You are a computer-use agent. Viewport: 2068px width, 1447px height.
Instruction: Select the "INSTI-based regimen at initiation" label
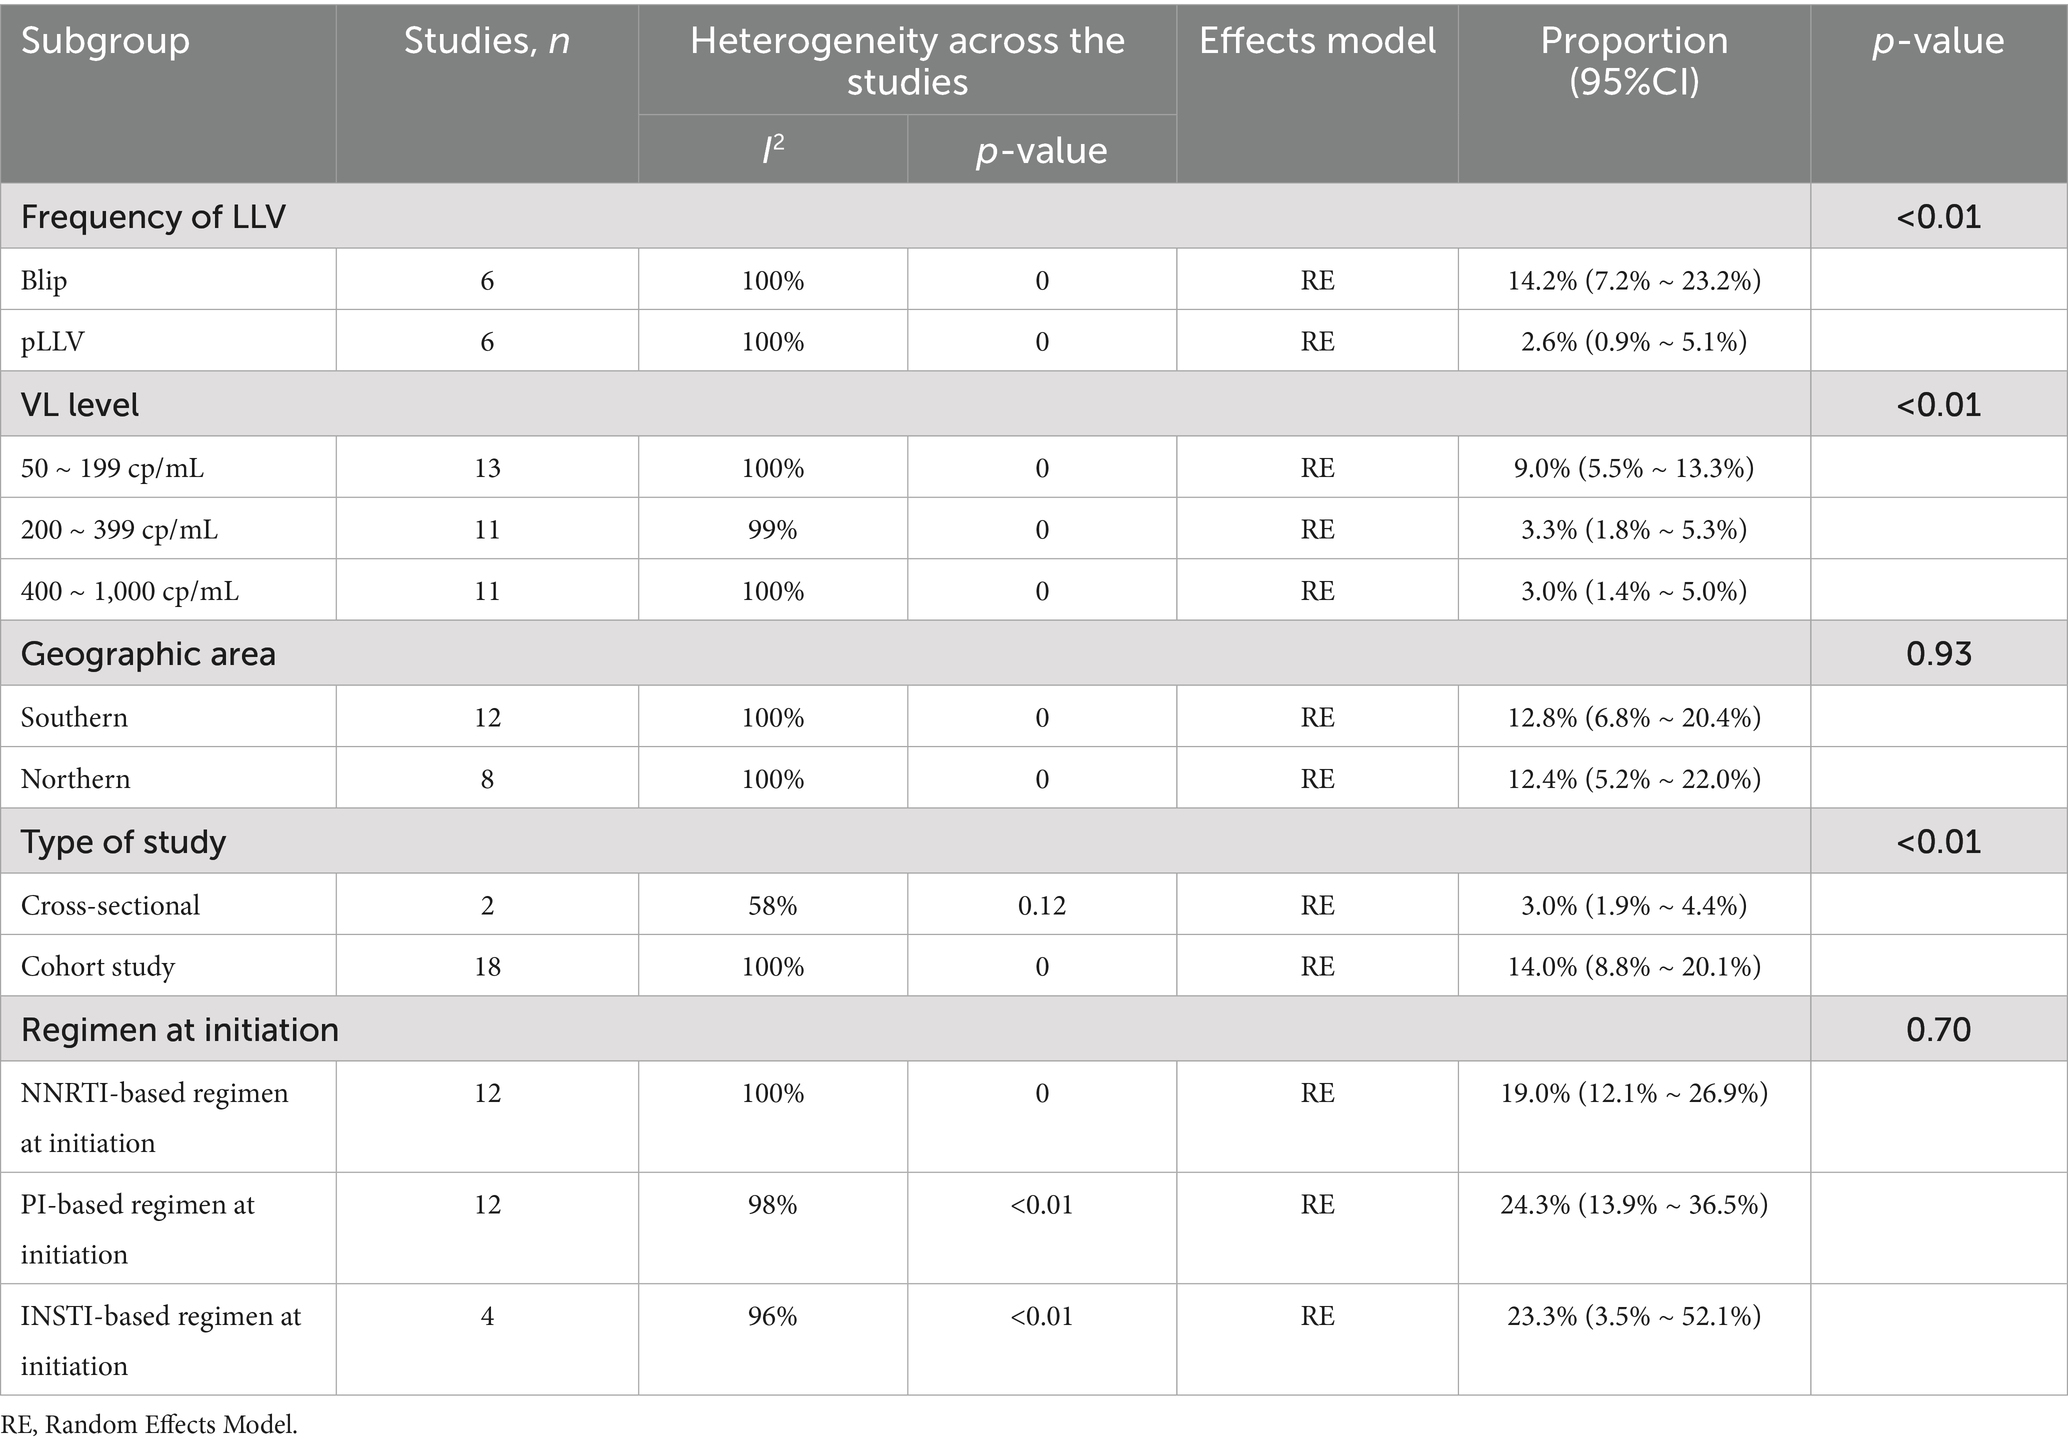[x=160, y=1340]
